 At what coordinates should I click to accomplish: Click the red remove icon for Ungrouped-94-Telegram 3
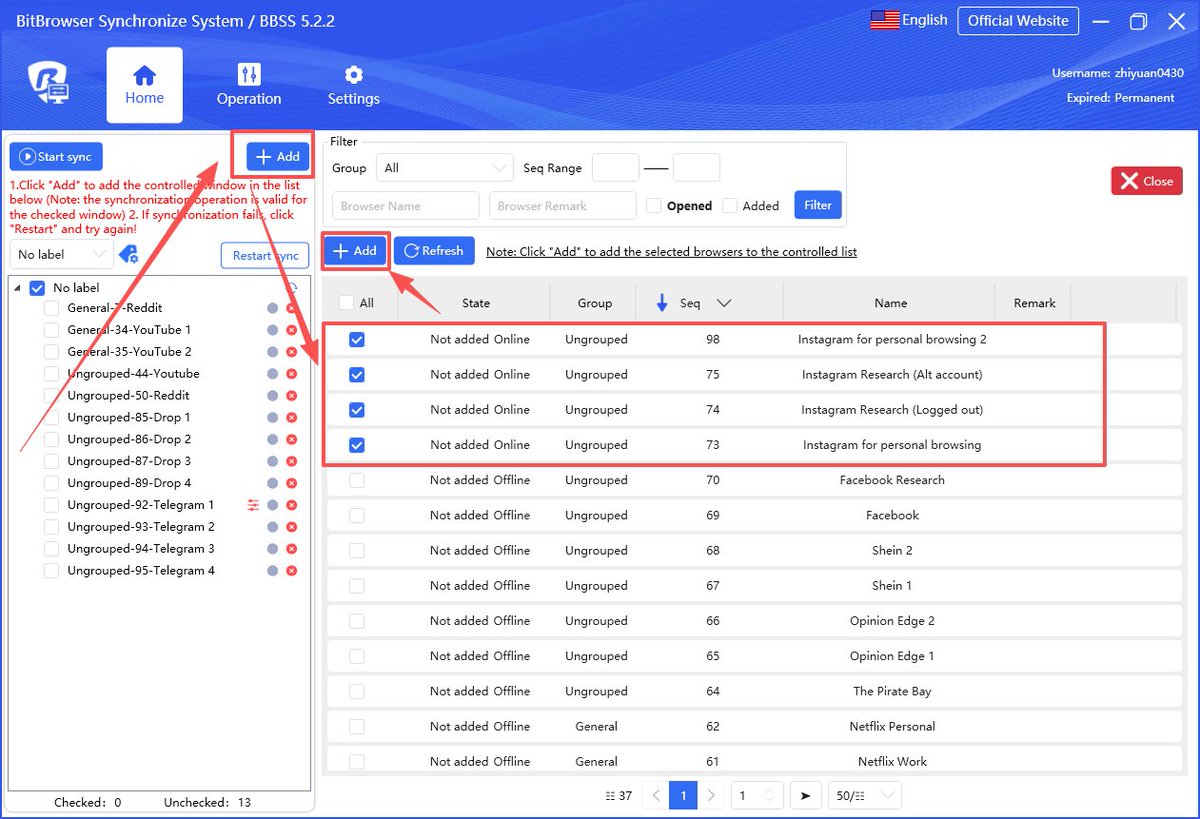pyautogui.click(x=292, y=549)
